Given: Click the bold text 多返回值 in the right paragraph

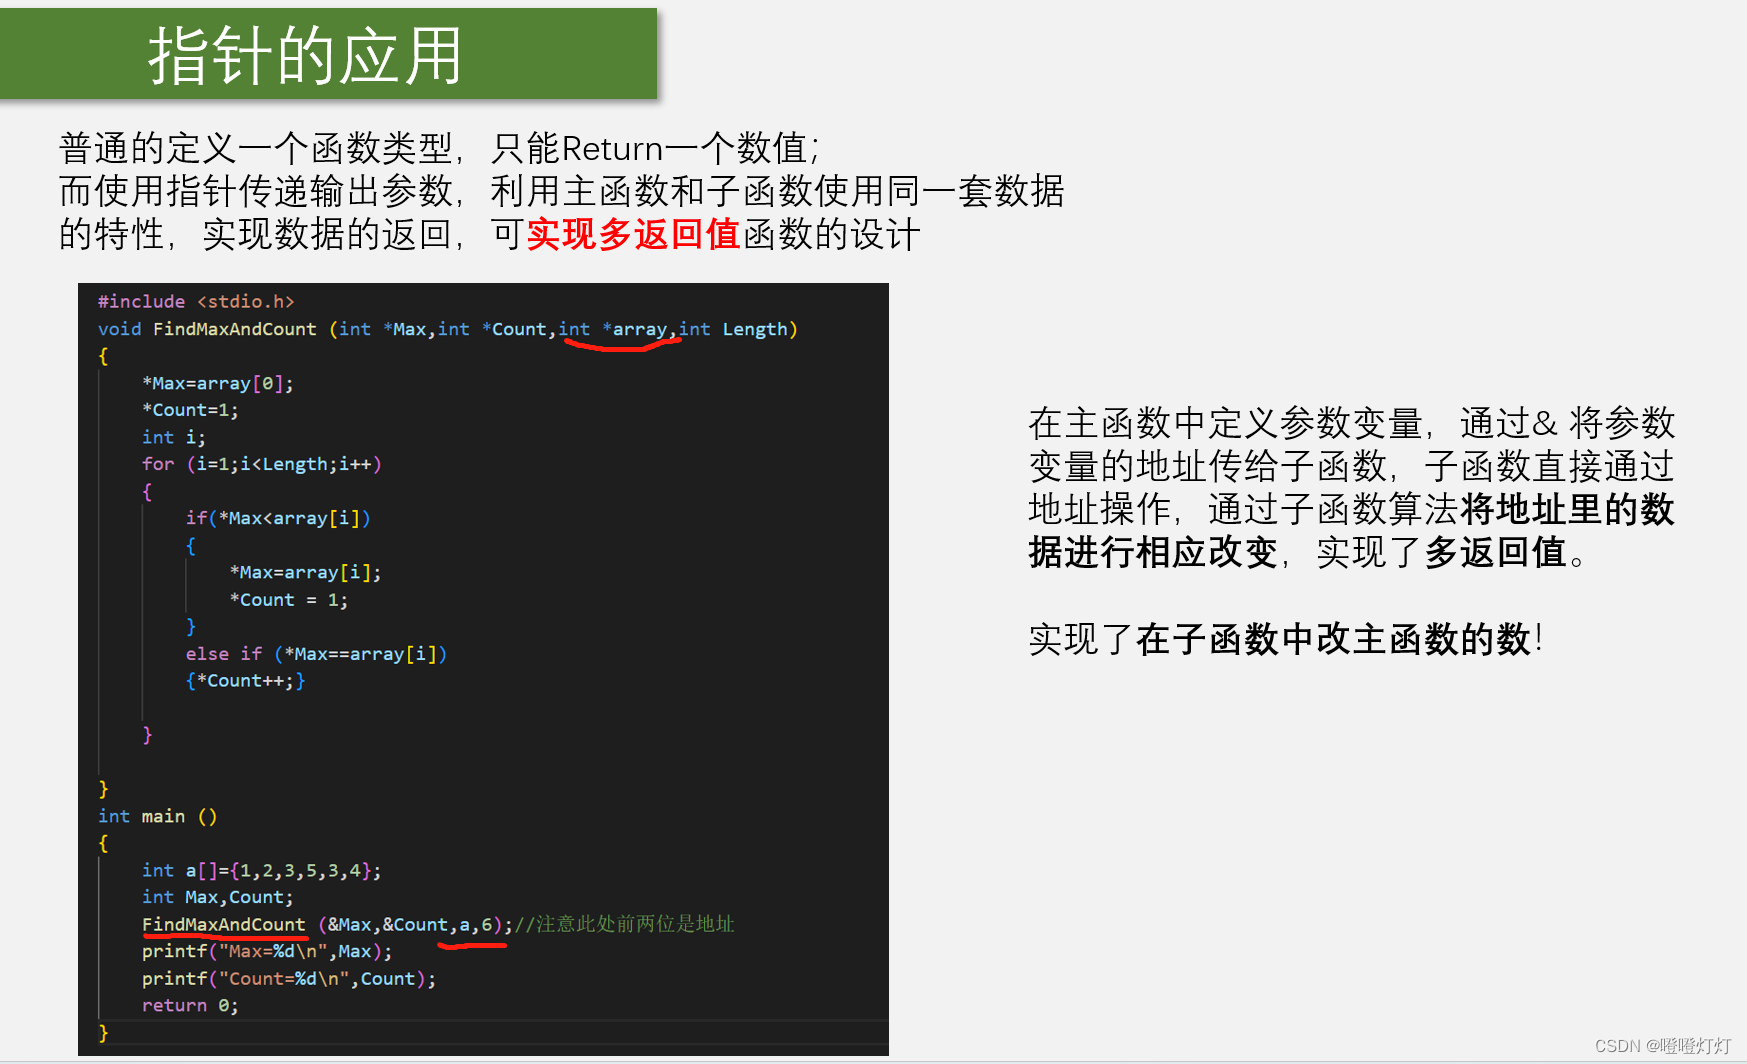Looking at the screenshot, I should click(1496, 553).
